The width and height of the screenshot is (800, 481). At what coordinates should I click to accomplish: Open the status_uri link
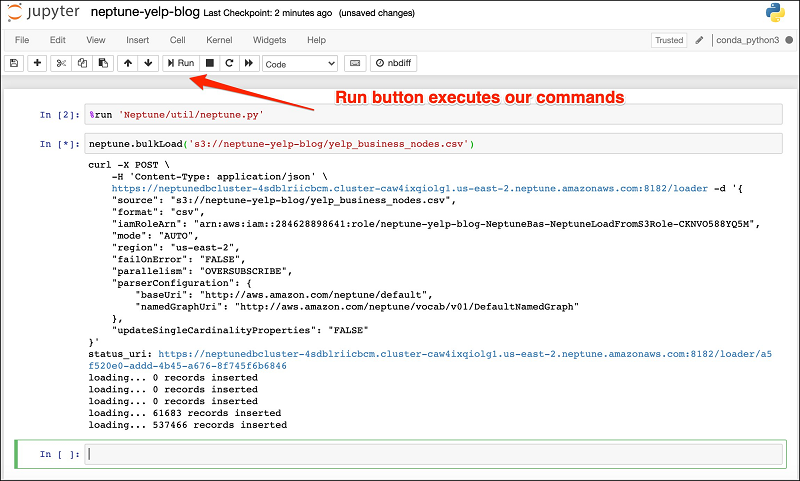point(430,360)
